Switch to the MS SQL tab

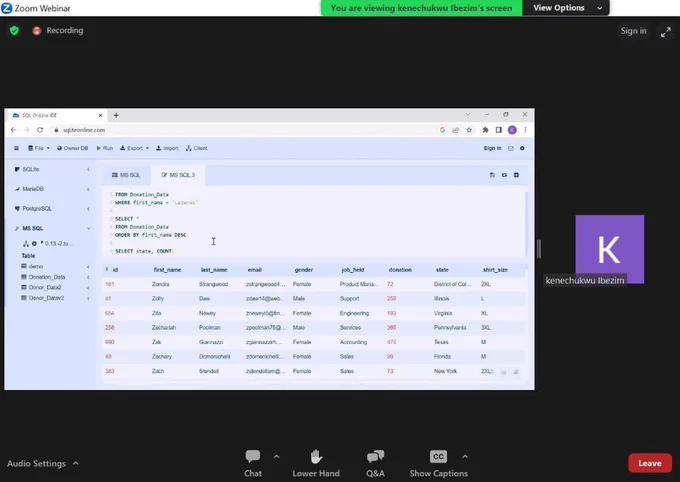(x=126, y=175)
